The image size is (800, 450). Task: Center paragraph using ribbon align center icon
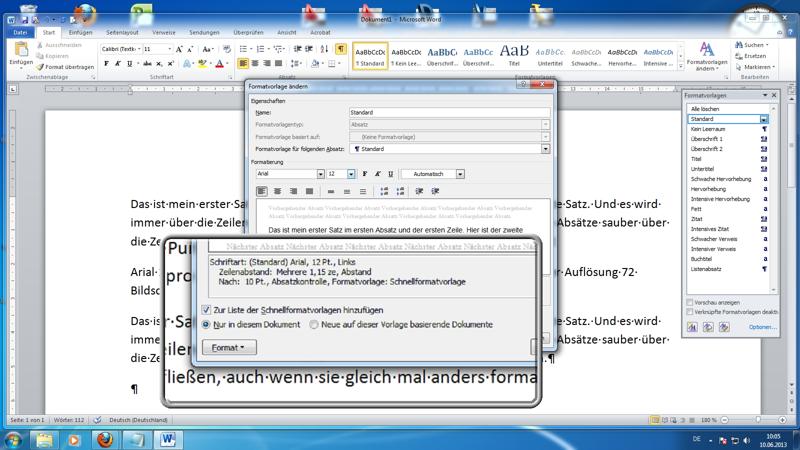255,64
